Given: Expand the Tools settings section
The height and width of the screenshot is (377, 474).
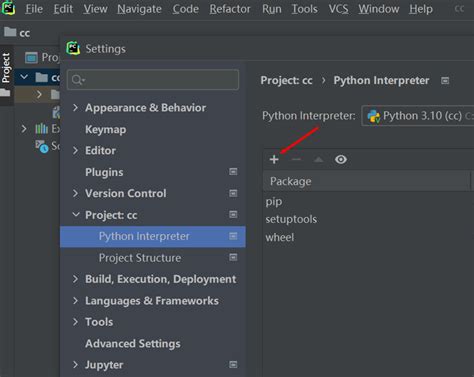Looking at the screenshot, I should pos(76,322).
